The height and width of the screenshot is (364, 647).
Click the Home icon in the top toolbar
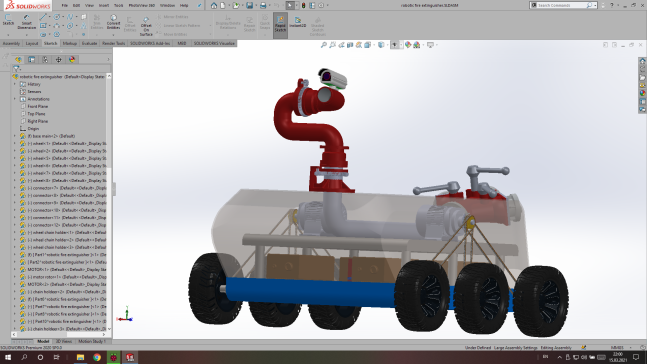click(214, 5)
